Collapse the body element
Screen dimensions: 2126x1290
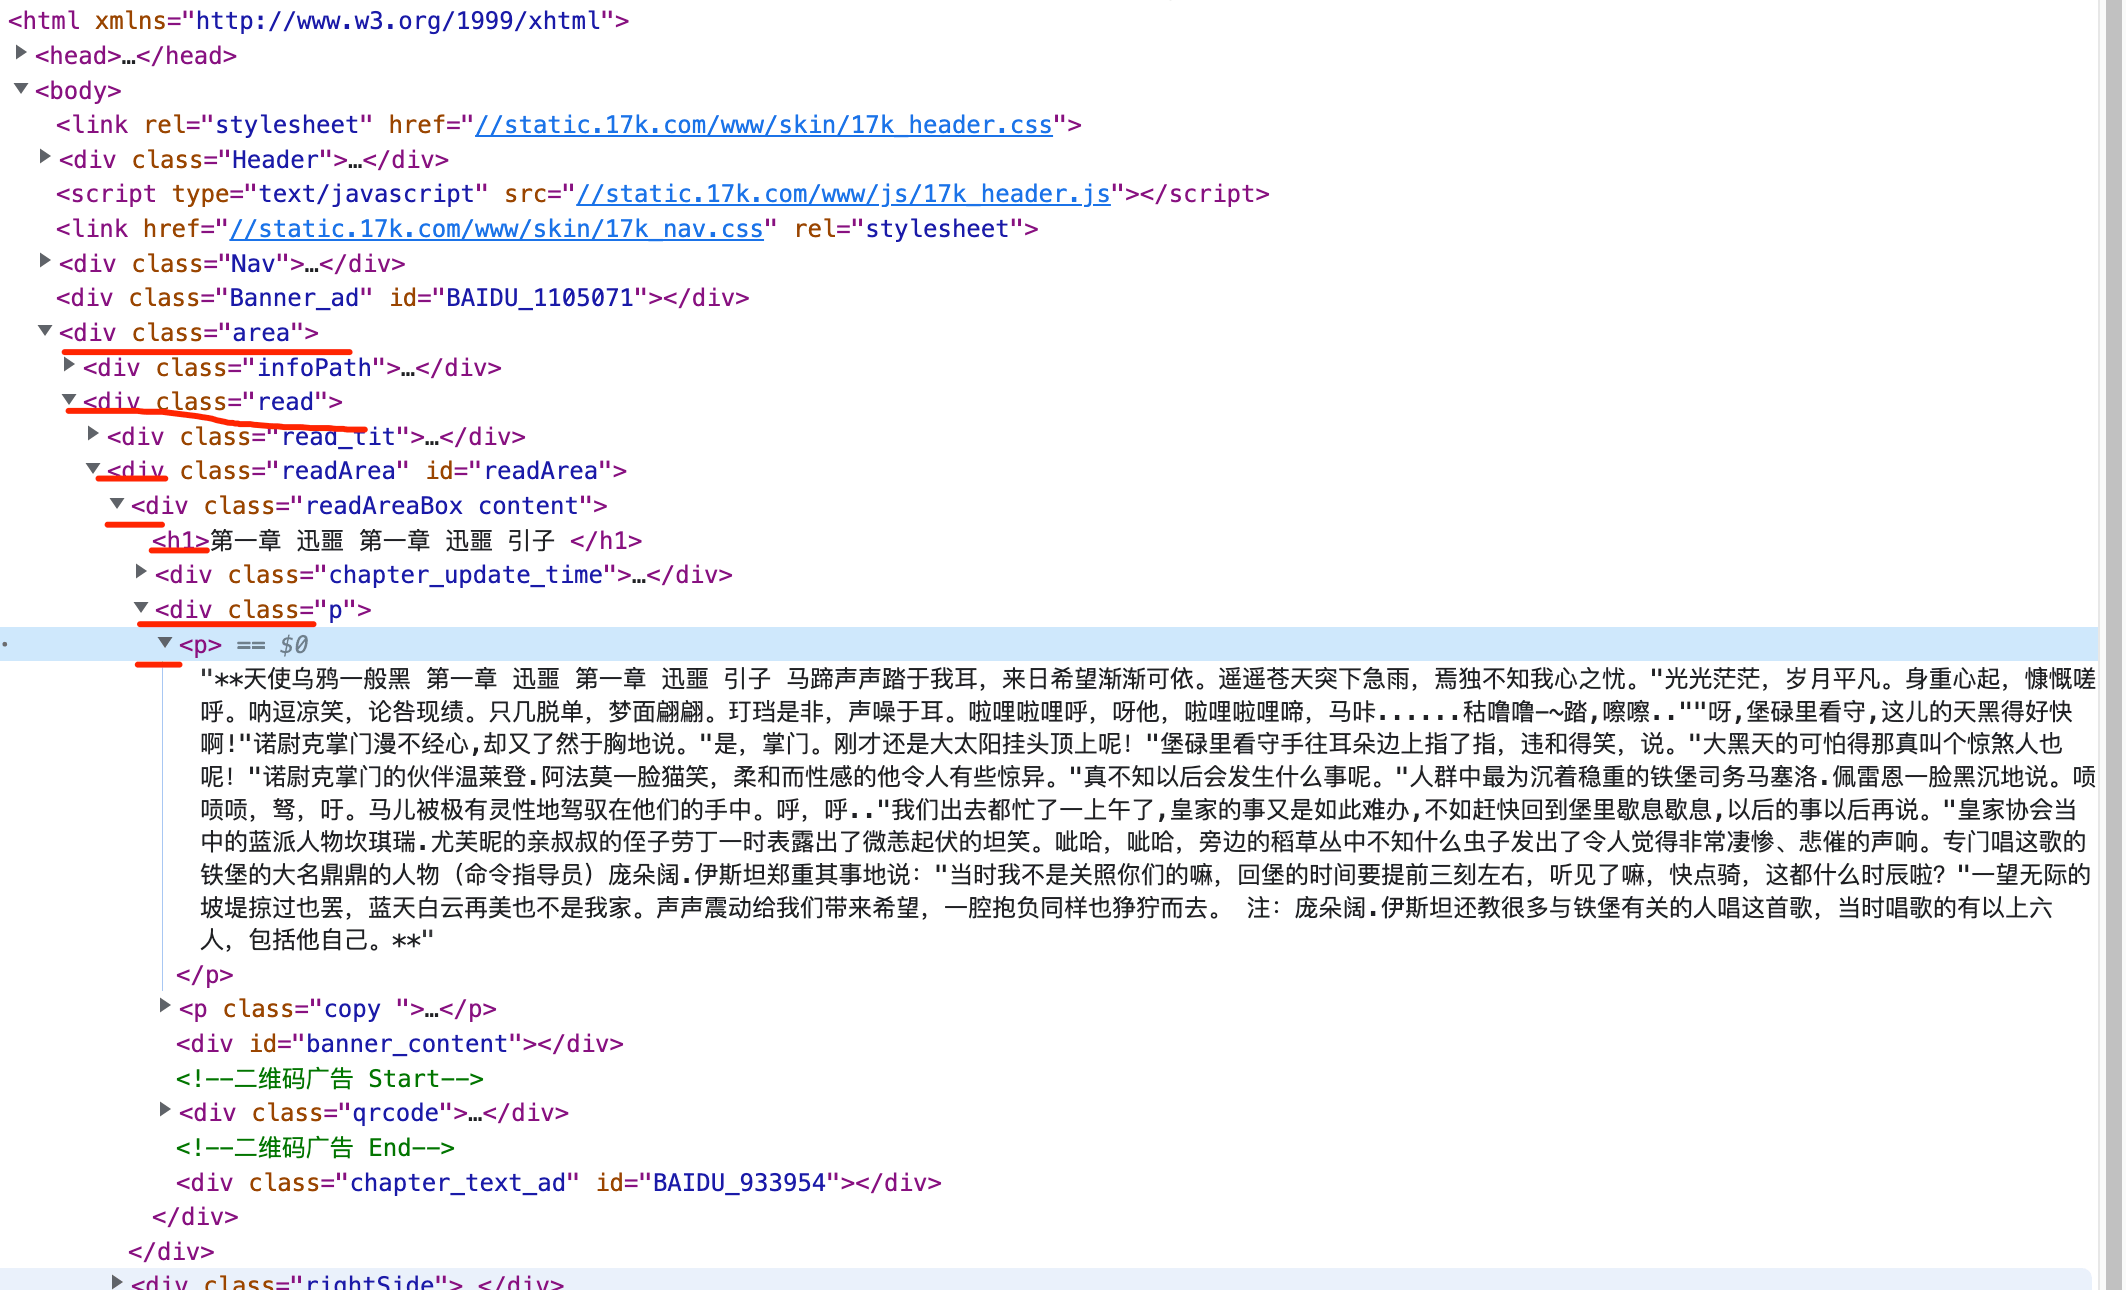point(21,89)
